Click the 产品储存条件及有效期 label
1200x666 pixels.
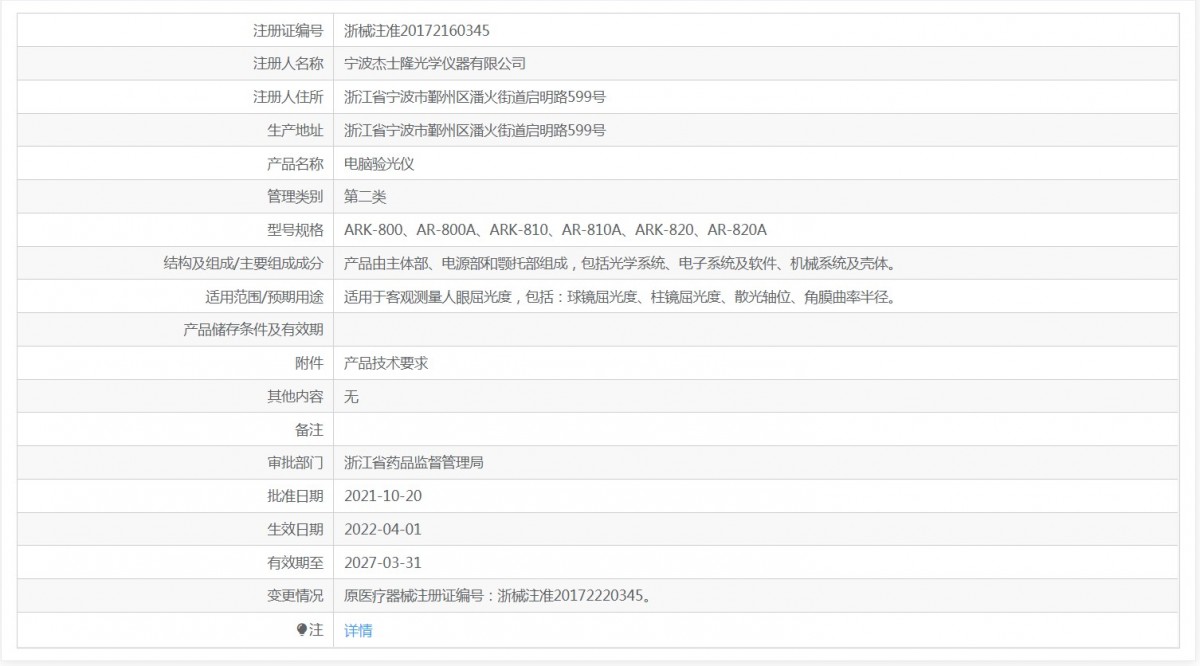pos(254,330)
